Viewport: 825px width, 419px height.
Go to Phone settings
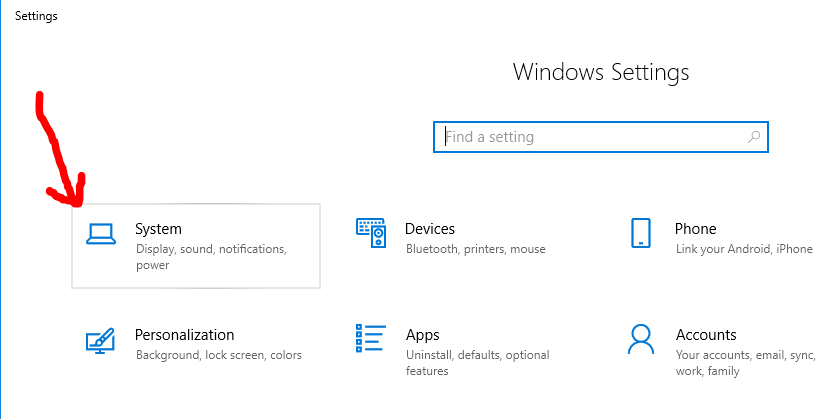click(x=695, y=229)
